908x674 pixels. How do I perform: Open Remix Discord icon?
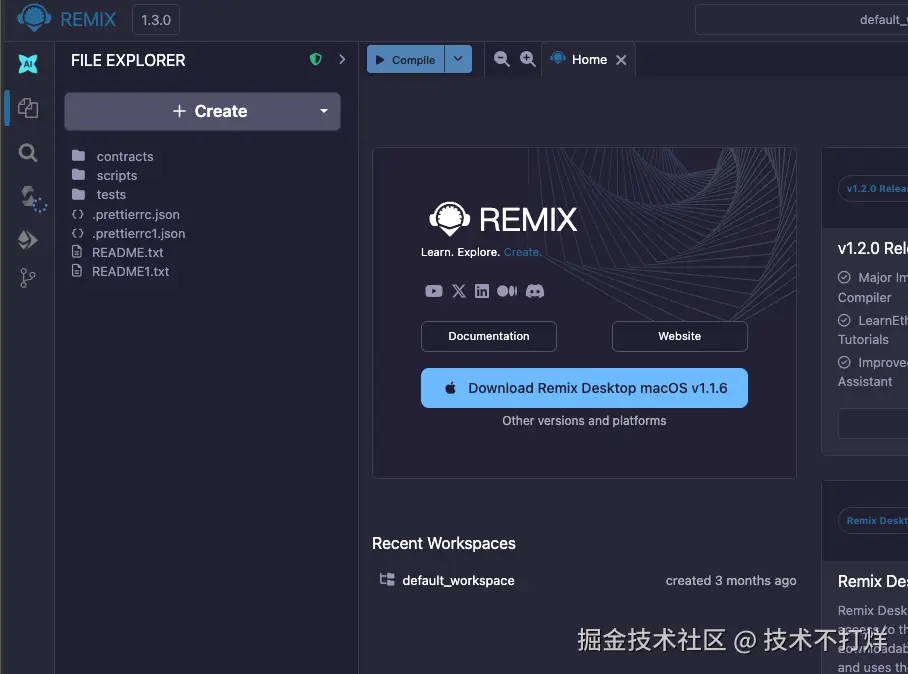[535, 291]
